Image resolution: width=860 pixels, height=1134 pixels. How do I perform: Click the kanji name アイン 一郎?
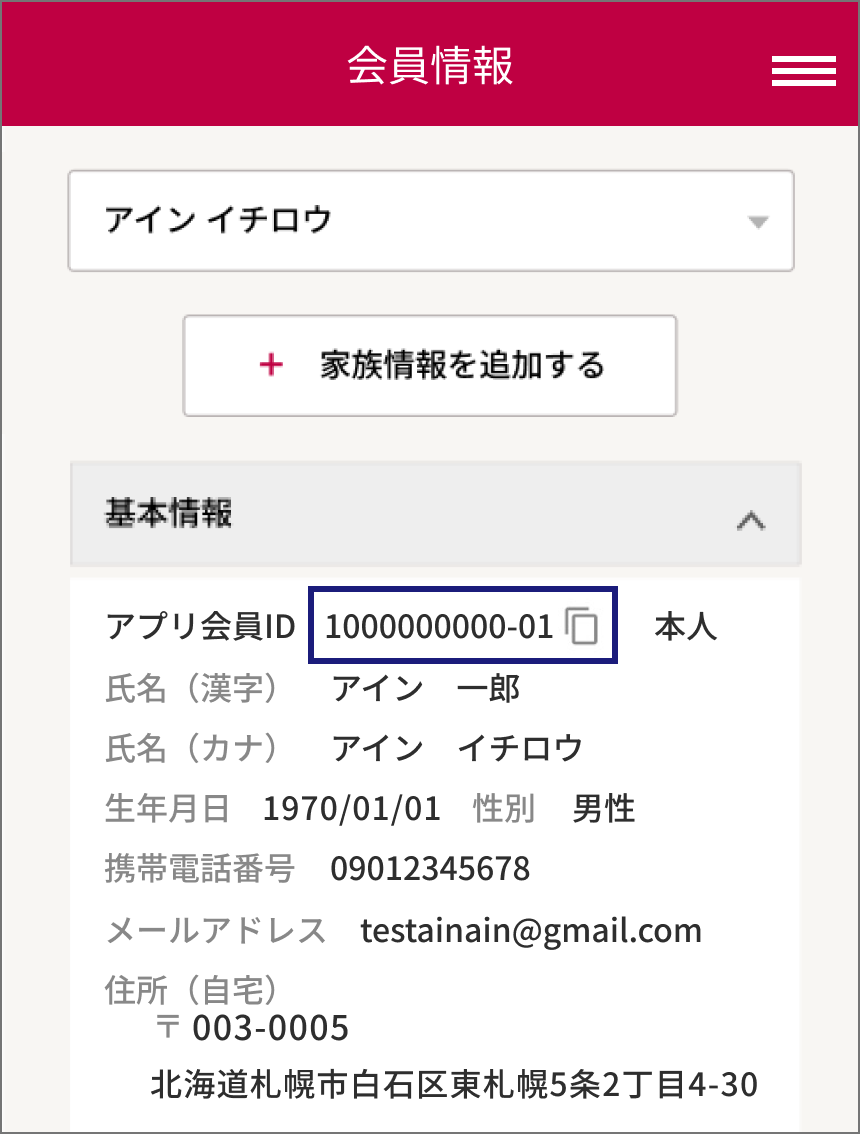pos(425,688)
